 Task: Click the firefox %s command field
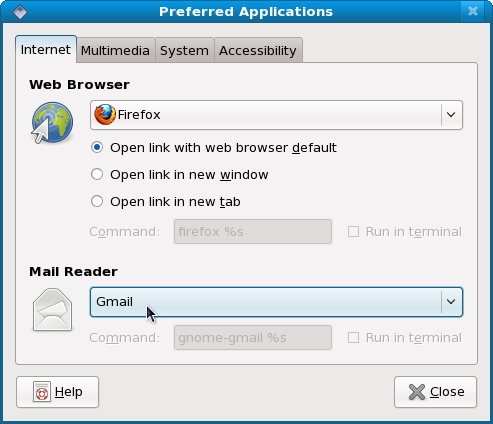[253, 232]
